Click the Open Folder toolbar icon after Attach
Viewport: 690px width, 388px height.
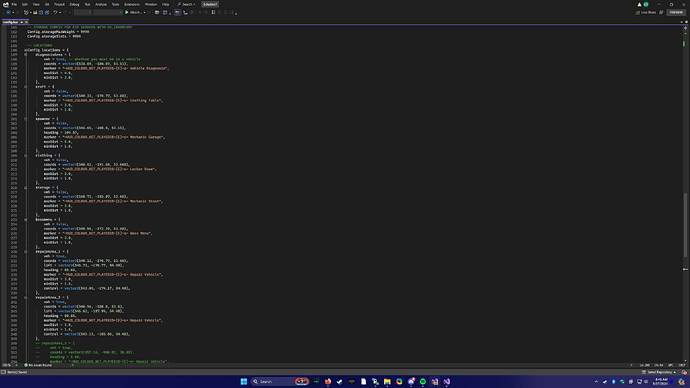click(x=157, y=12)
